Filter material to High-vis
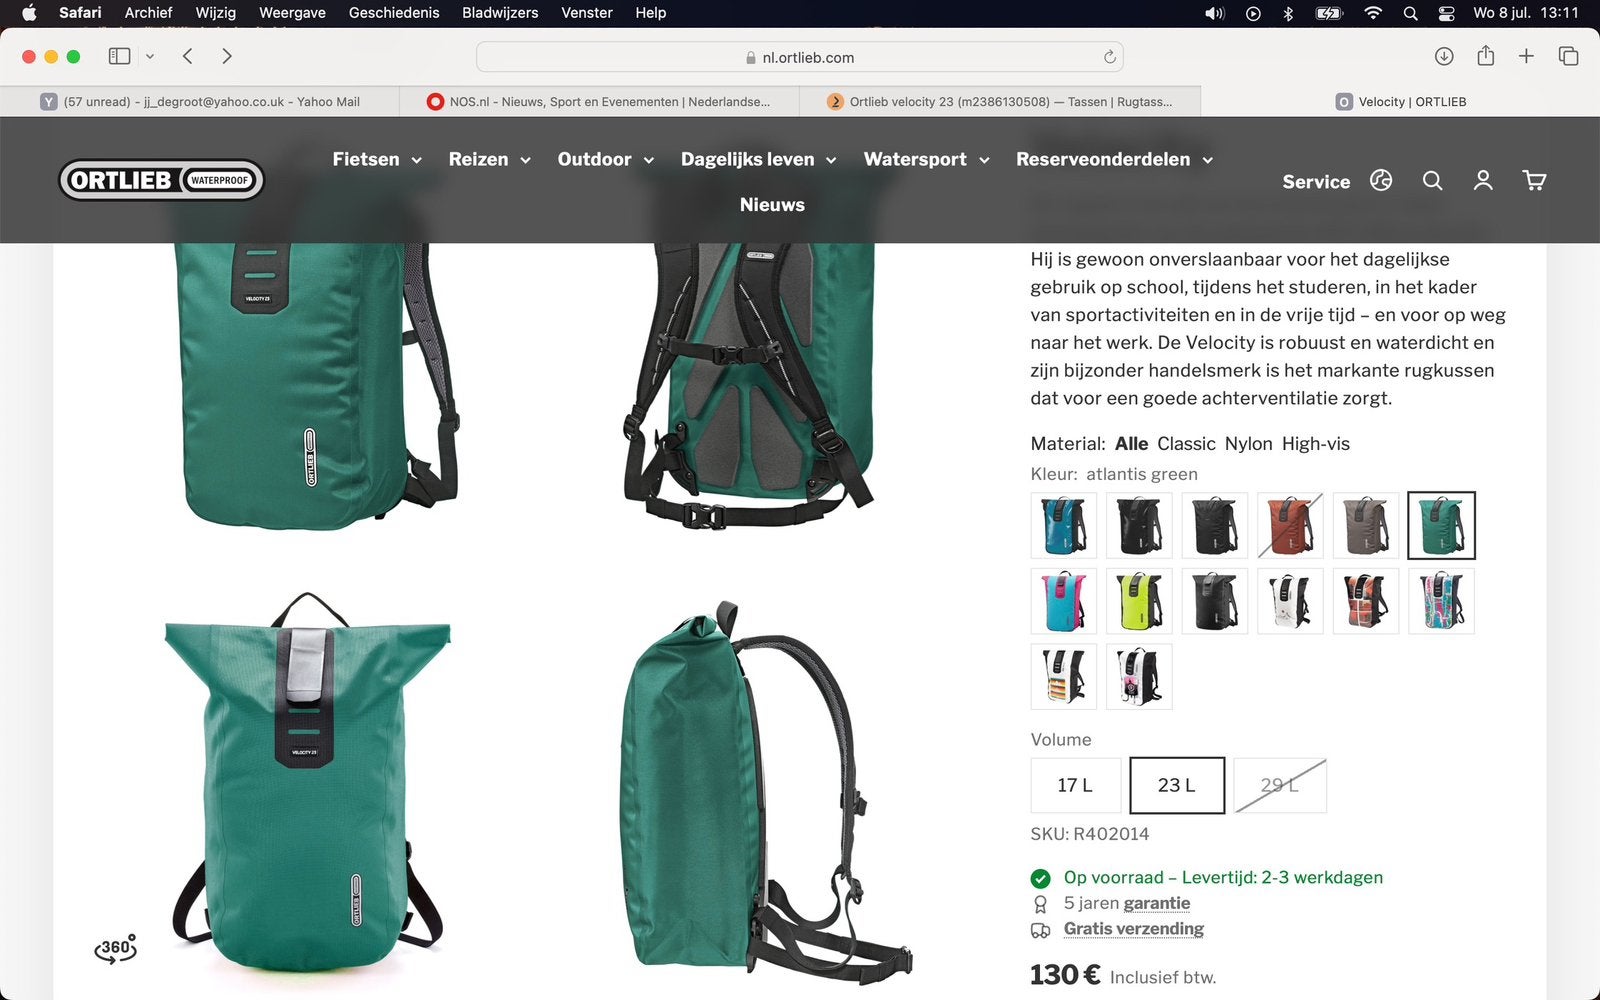Viewport: 1600px width, 1000px height. 1315,443
